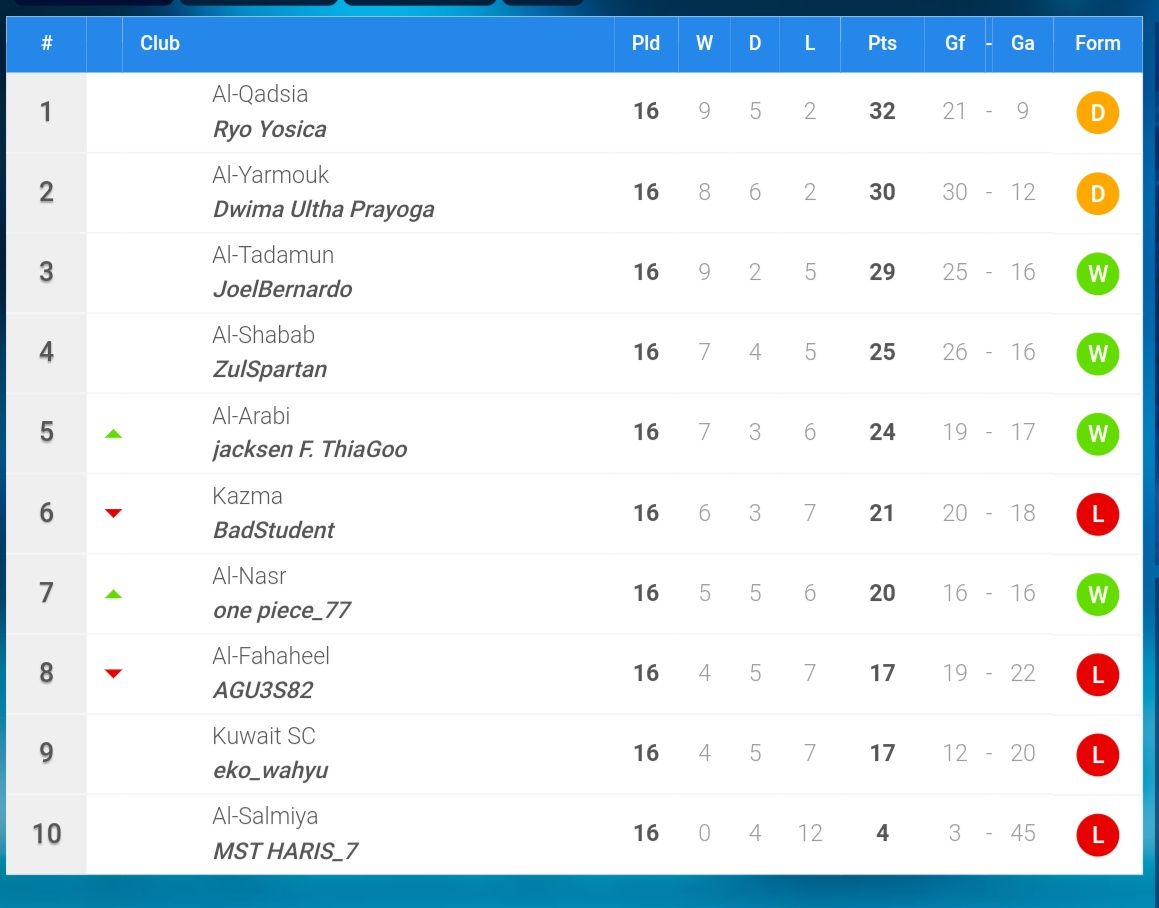Click Al-Tadamun's green W form badge

1098,274
